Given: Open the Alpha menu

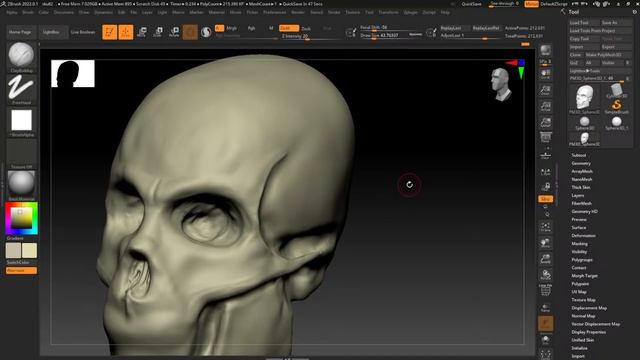Looking at the screenshot, I should (x=12, y=13).
